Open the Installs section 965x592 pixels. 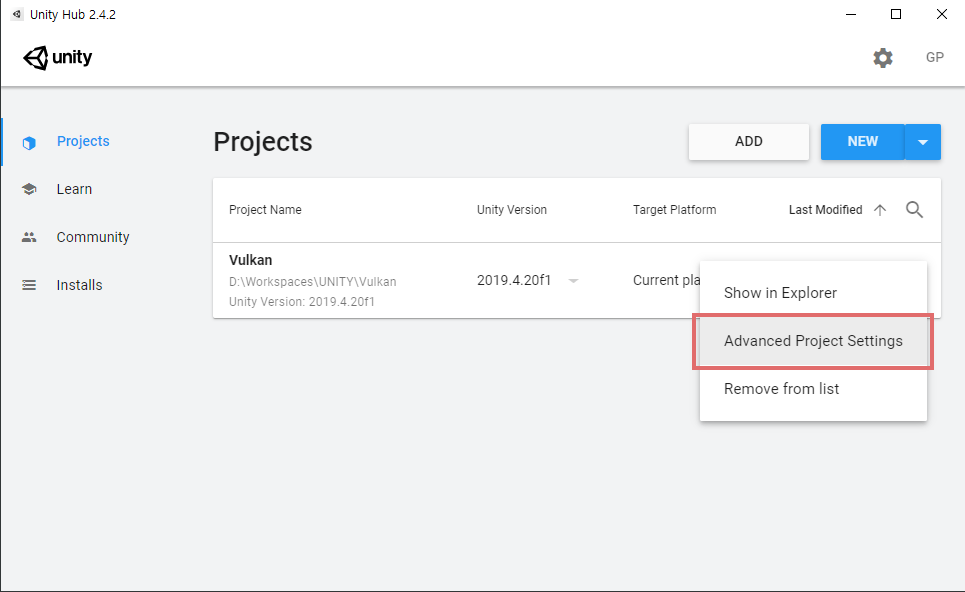pyautogui.click(x=79, y=285)
